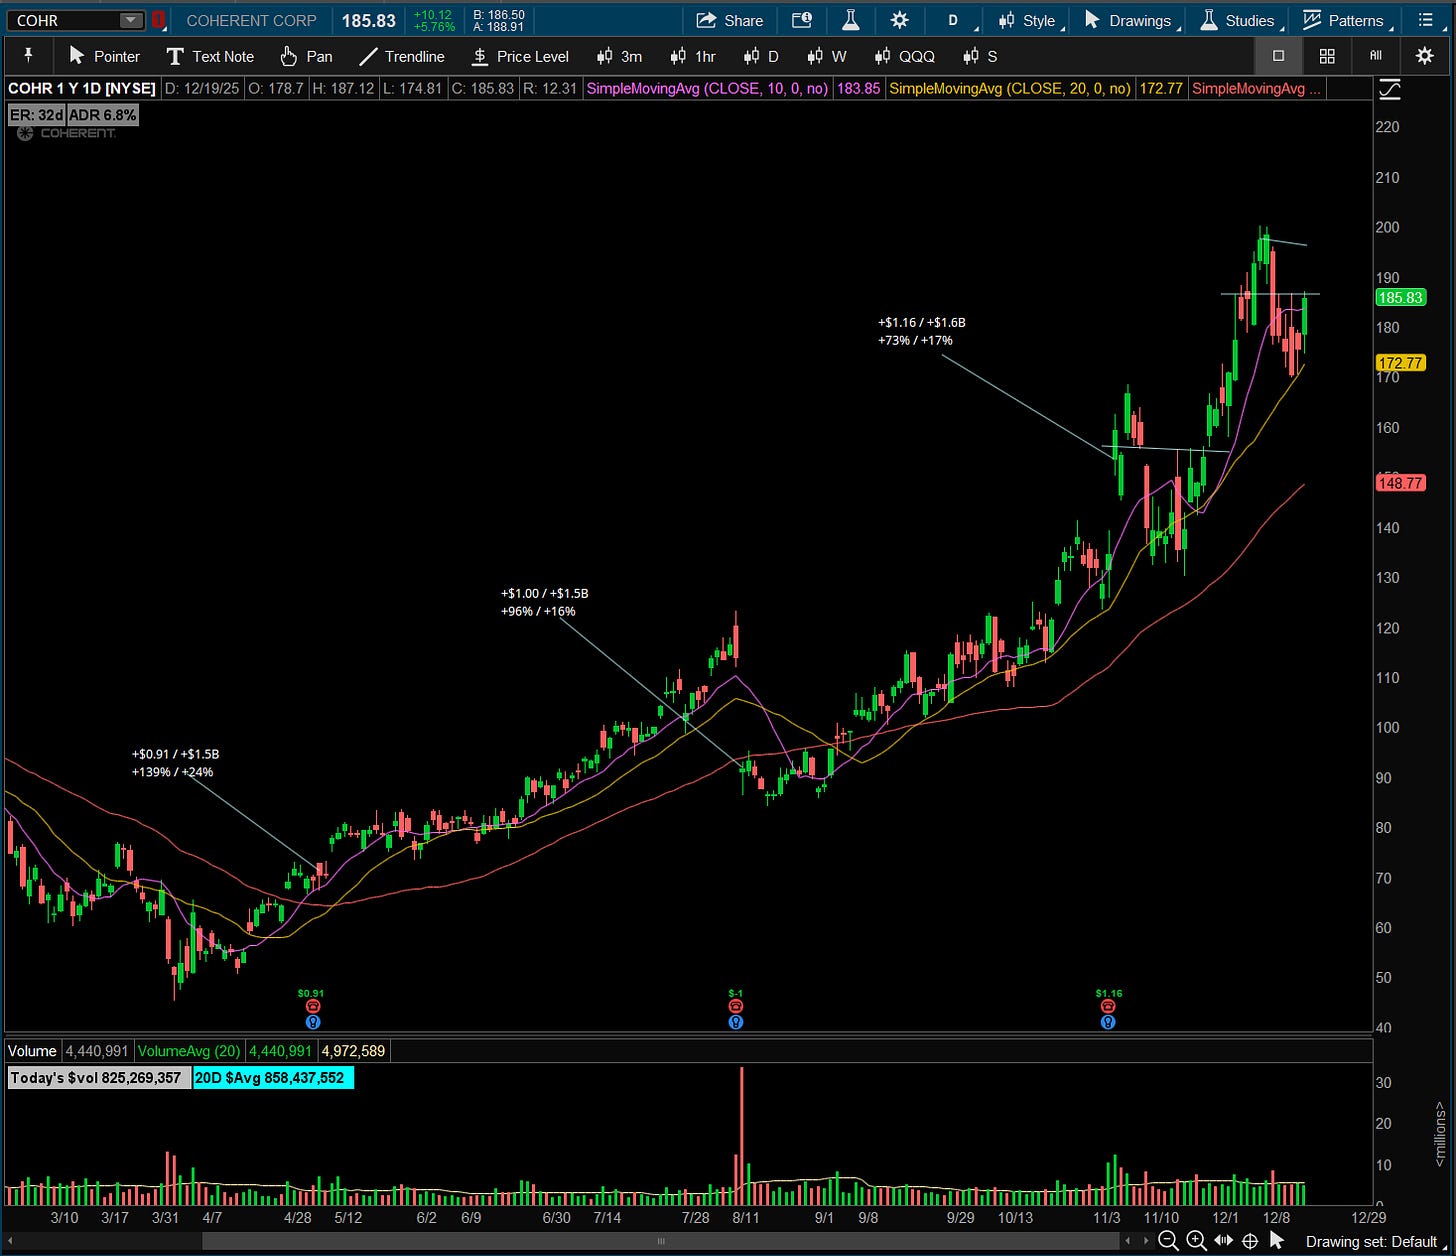The image size is (1456, 1256).
Task: Click the Share button in the top bar
Action: [730, 20]
